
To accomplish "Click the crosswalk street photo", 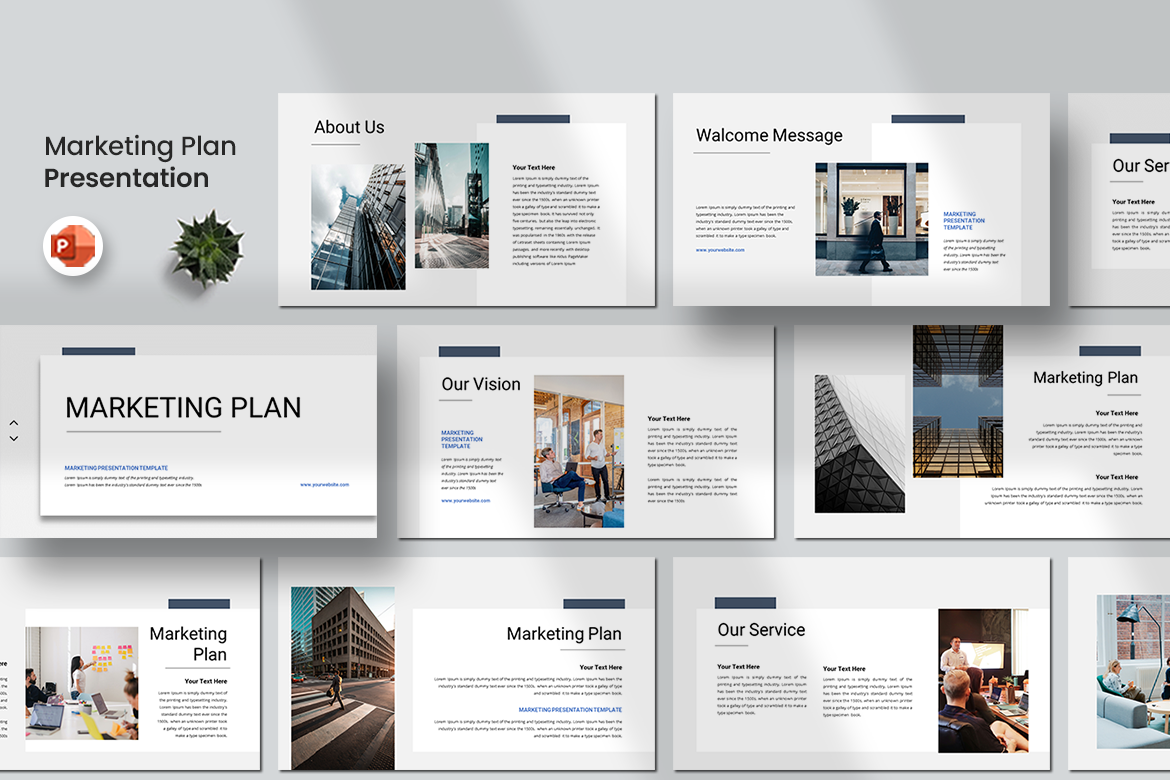I will [342, 678].
